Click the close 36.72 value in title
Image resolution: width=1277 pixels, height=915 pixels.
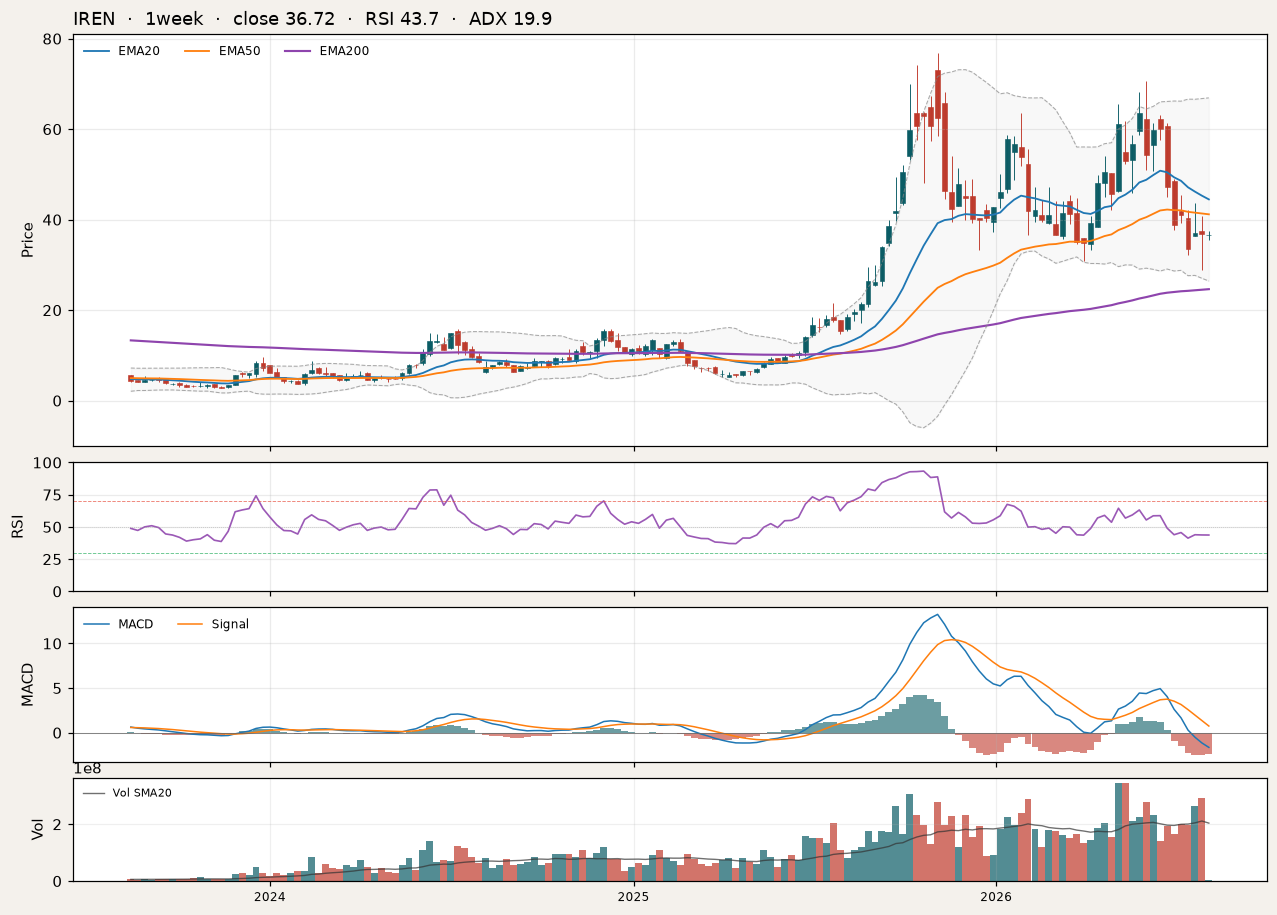tap(284, 19)
